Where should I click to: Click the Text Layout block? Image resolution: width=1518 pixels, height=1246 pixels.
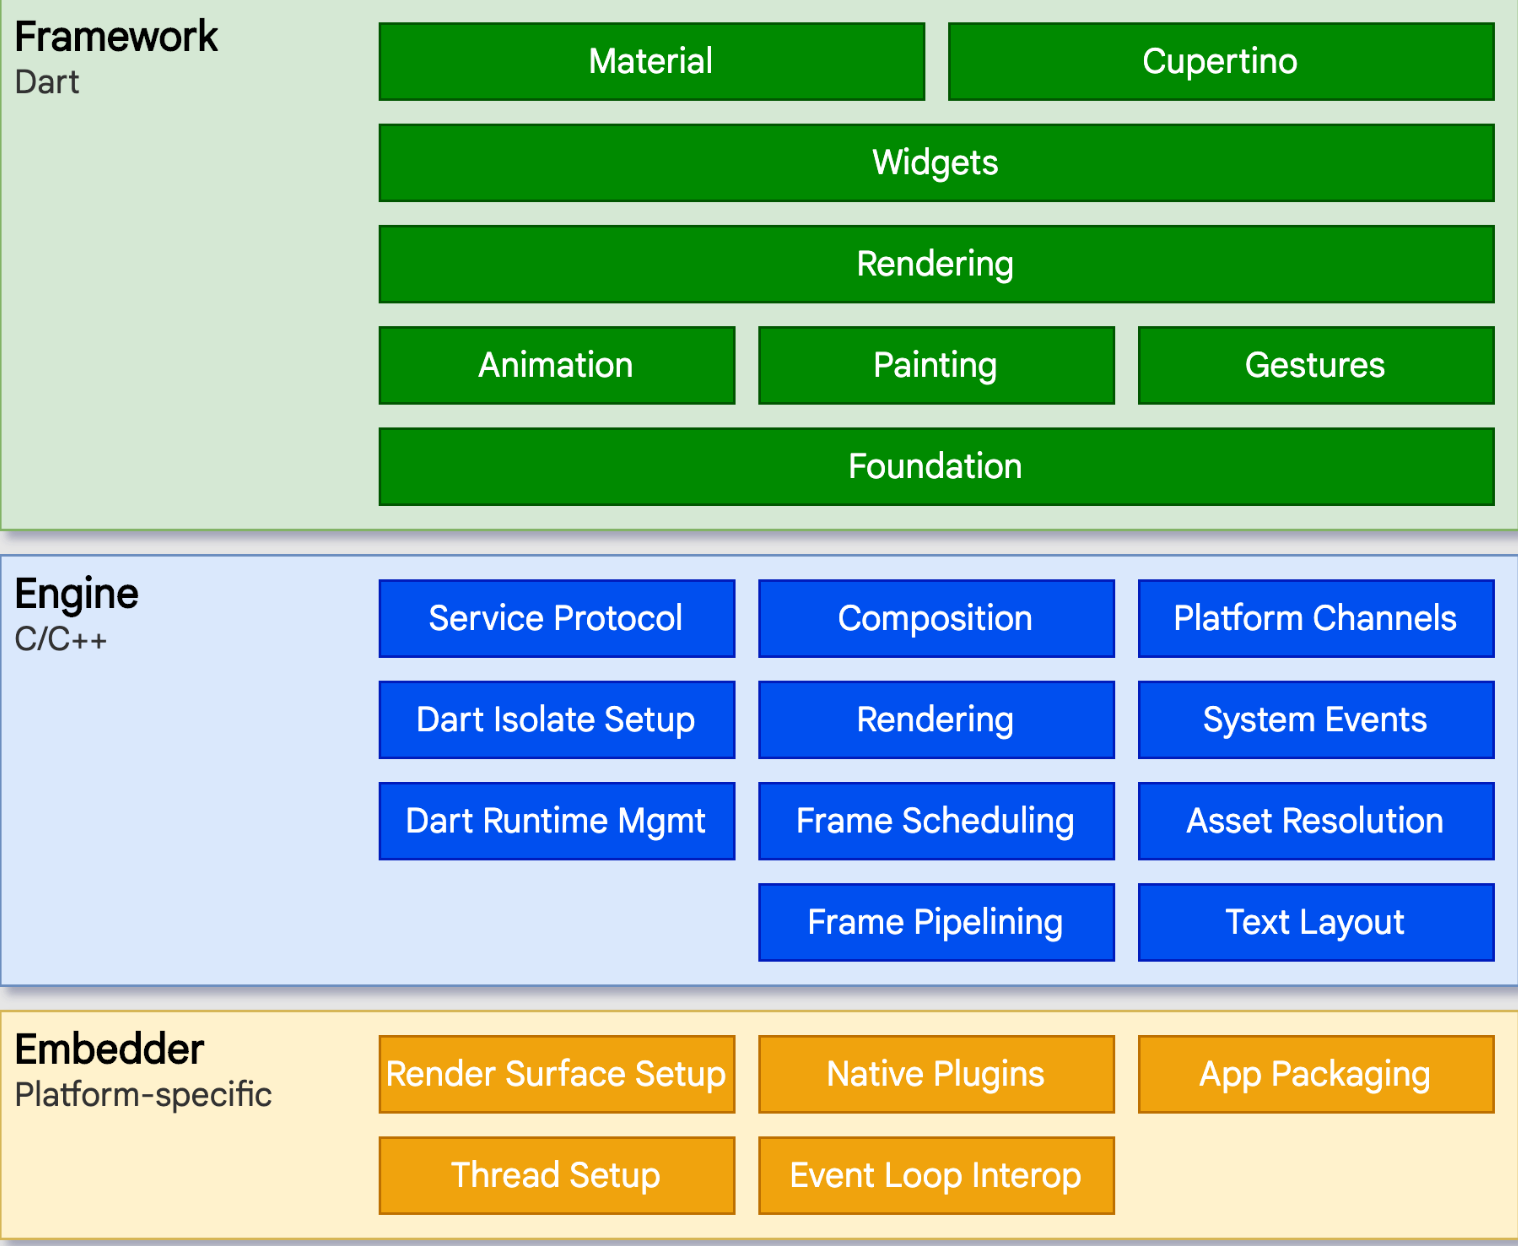[1315, 922]
